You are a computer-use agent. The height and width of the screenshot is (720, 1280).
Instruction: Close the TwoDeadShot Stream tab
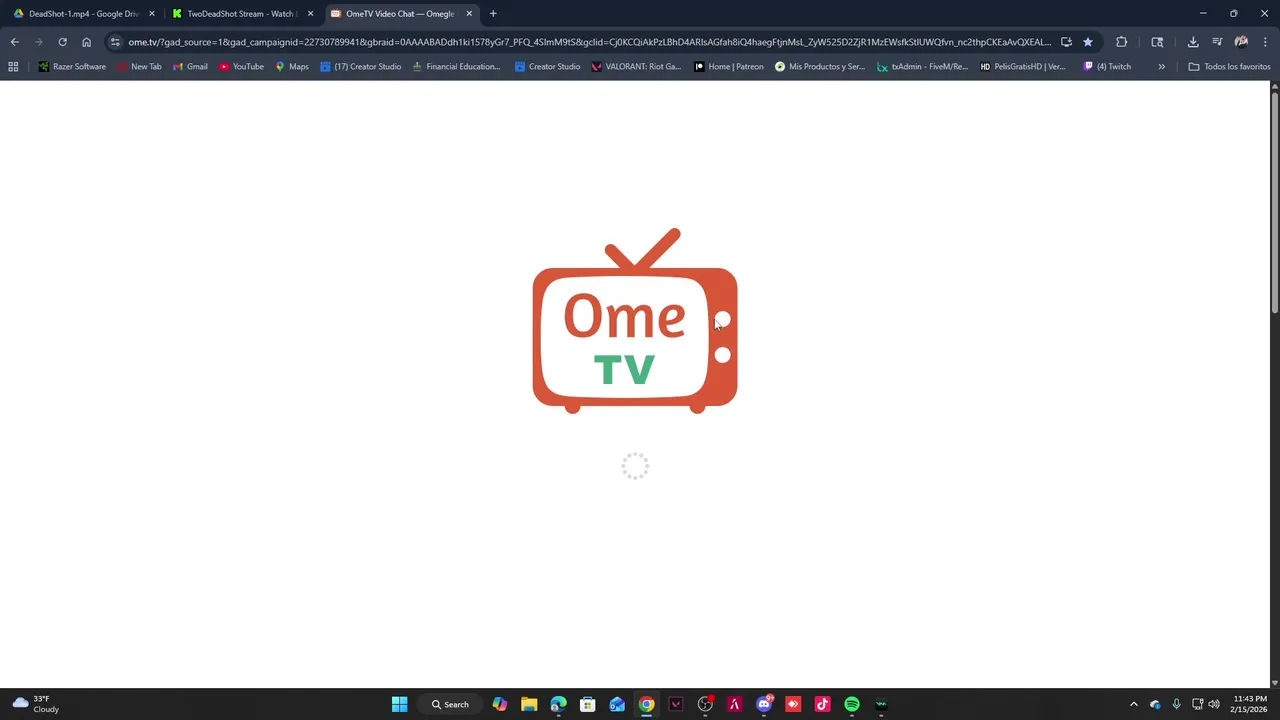pos(310,14)
